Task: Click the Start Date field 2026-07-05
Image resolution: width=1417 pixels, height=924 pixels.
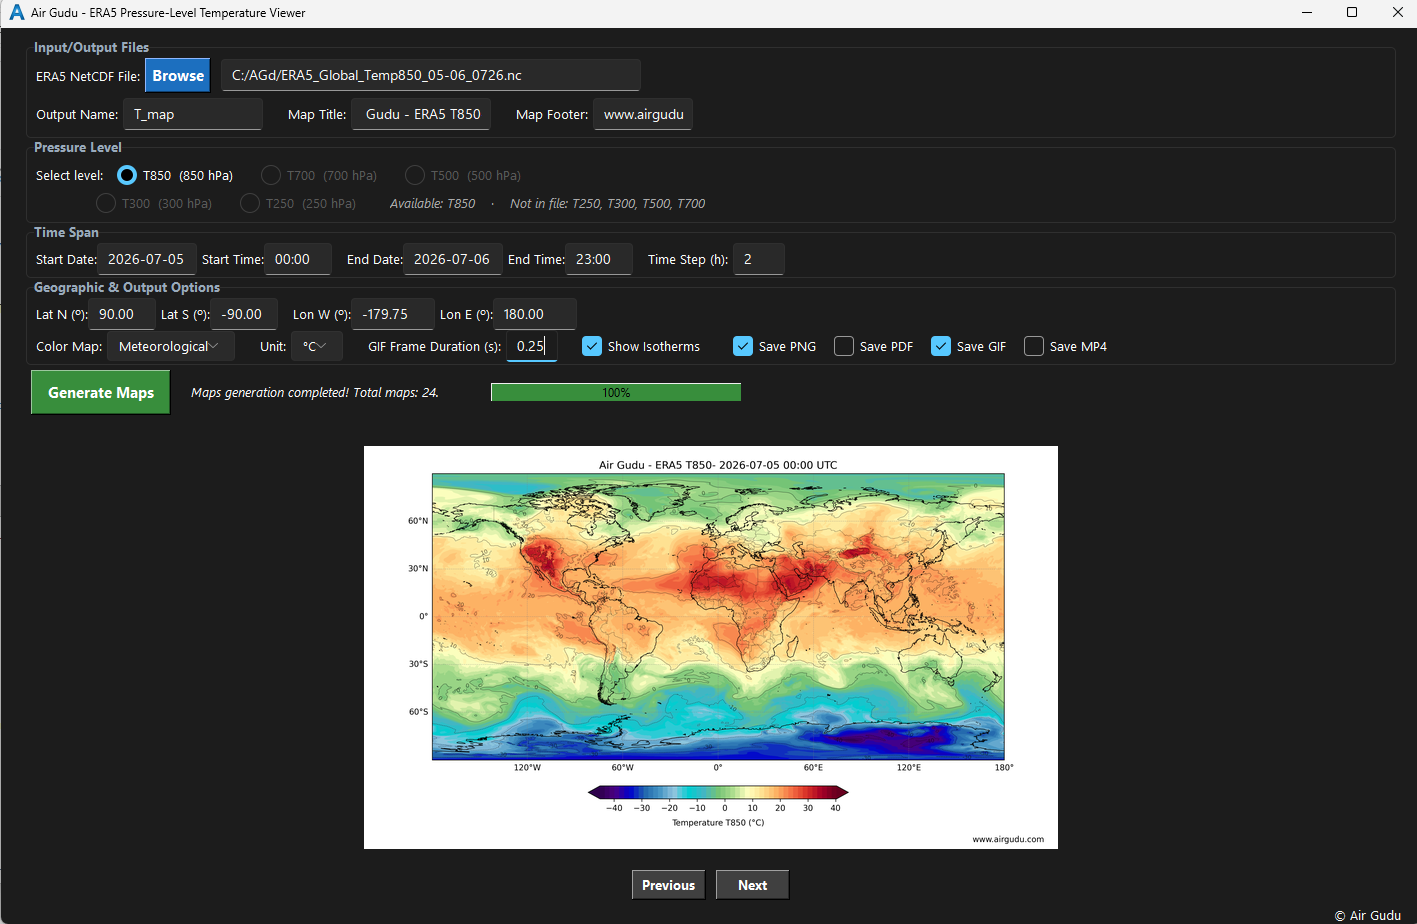Action: [147, 259]
